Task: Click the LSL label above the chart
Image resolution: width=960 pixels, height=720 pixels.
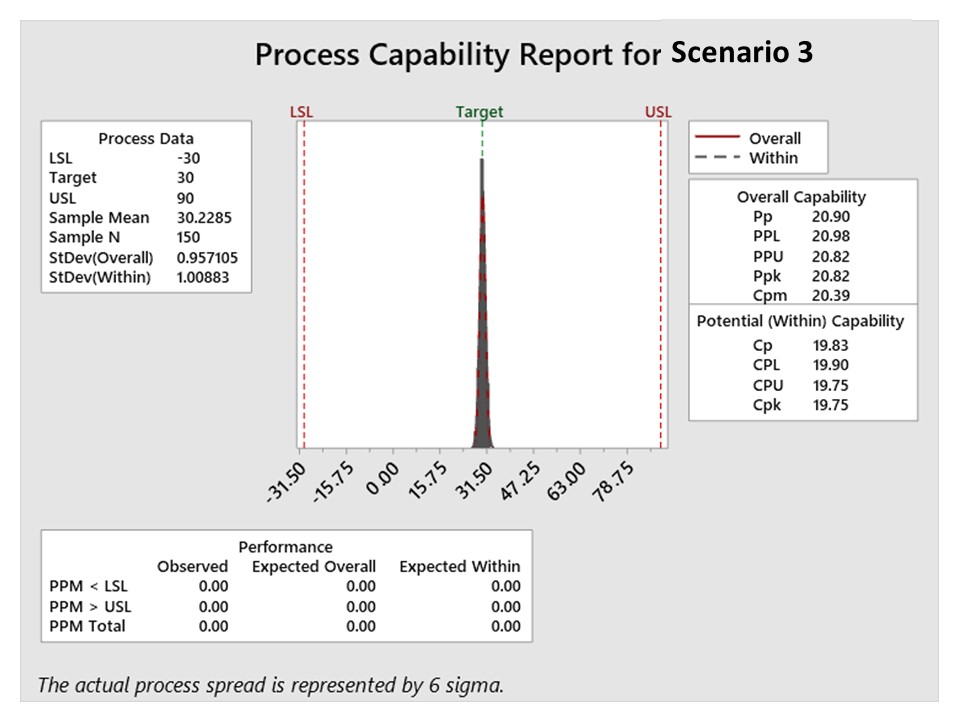Action: click(x=301, y=112)
